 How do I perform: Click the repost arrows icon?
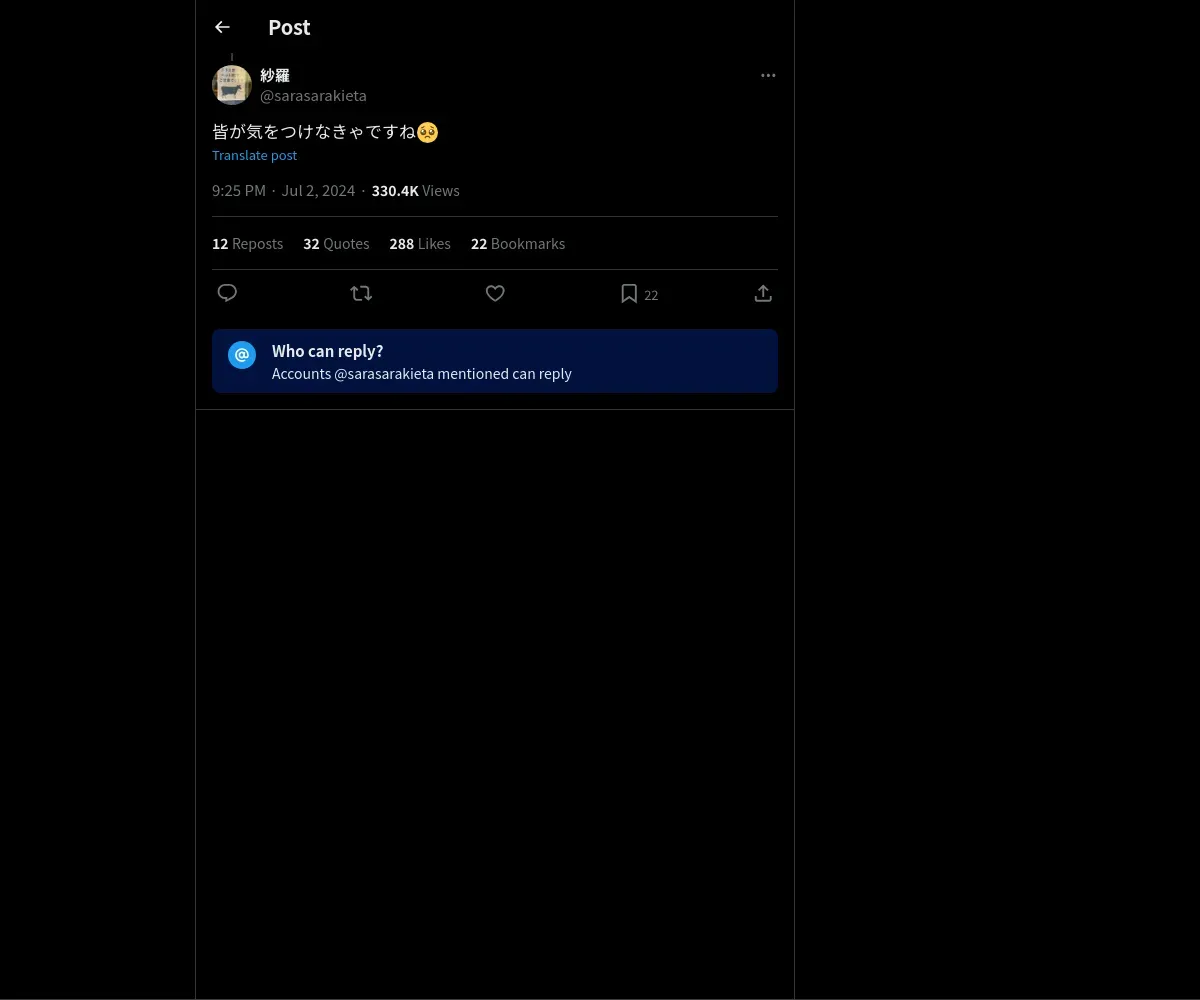(x=361, y=293)
